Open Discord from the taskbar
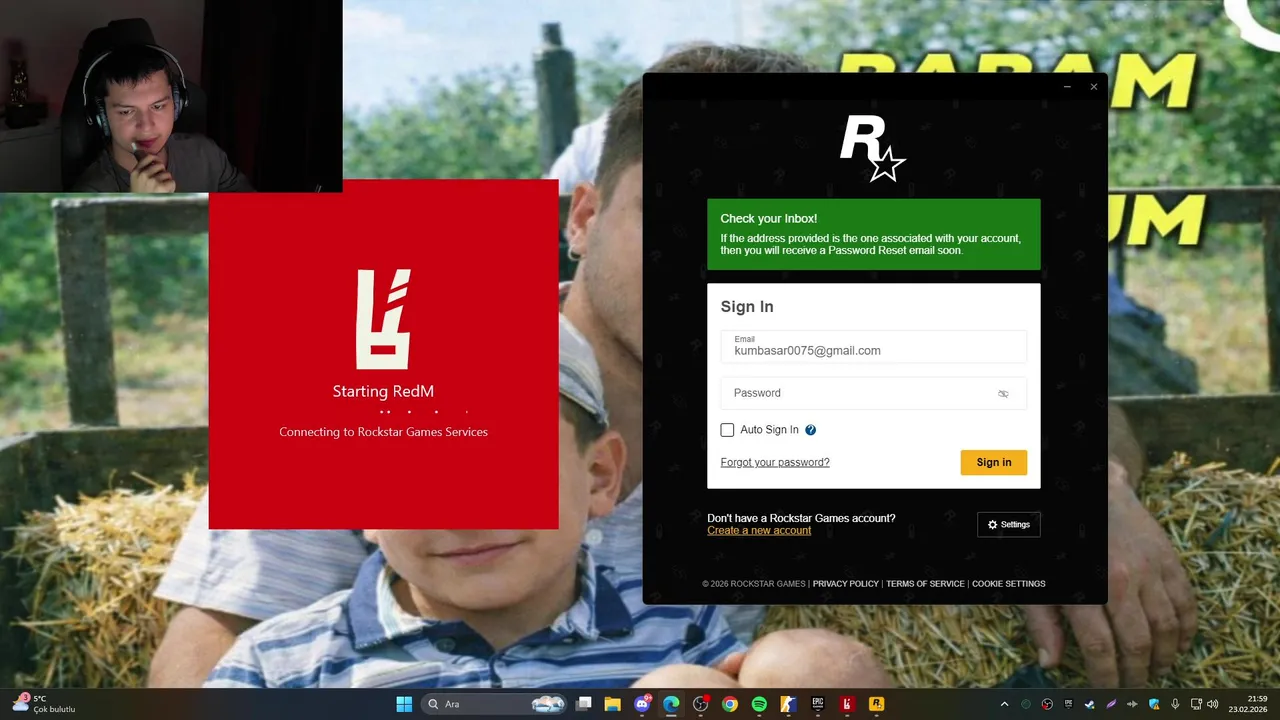Screen dimensions: 1280x720 [642, 704]
